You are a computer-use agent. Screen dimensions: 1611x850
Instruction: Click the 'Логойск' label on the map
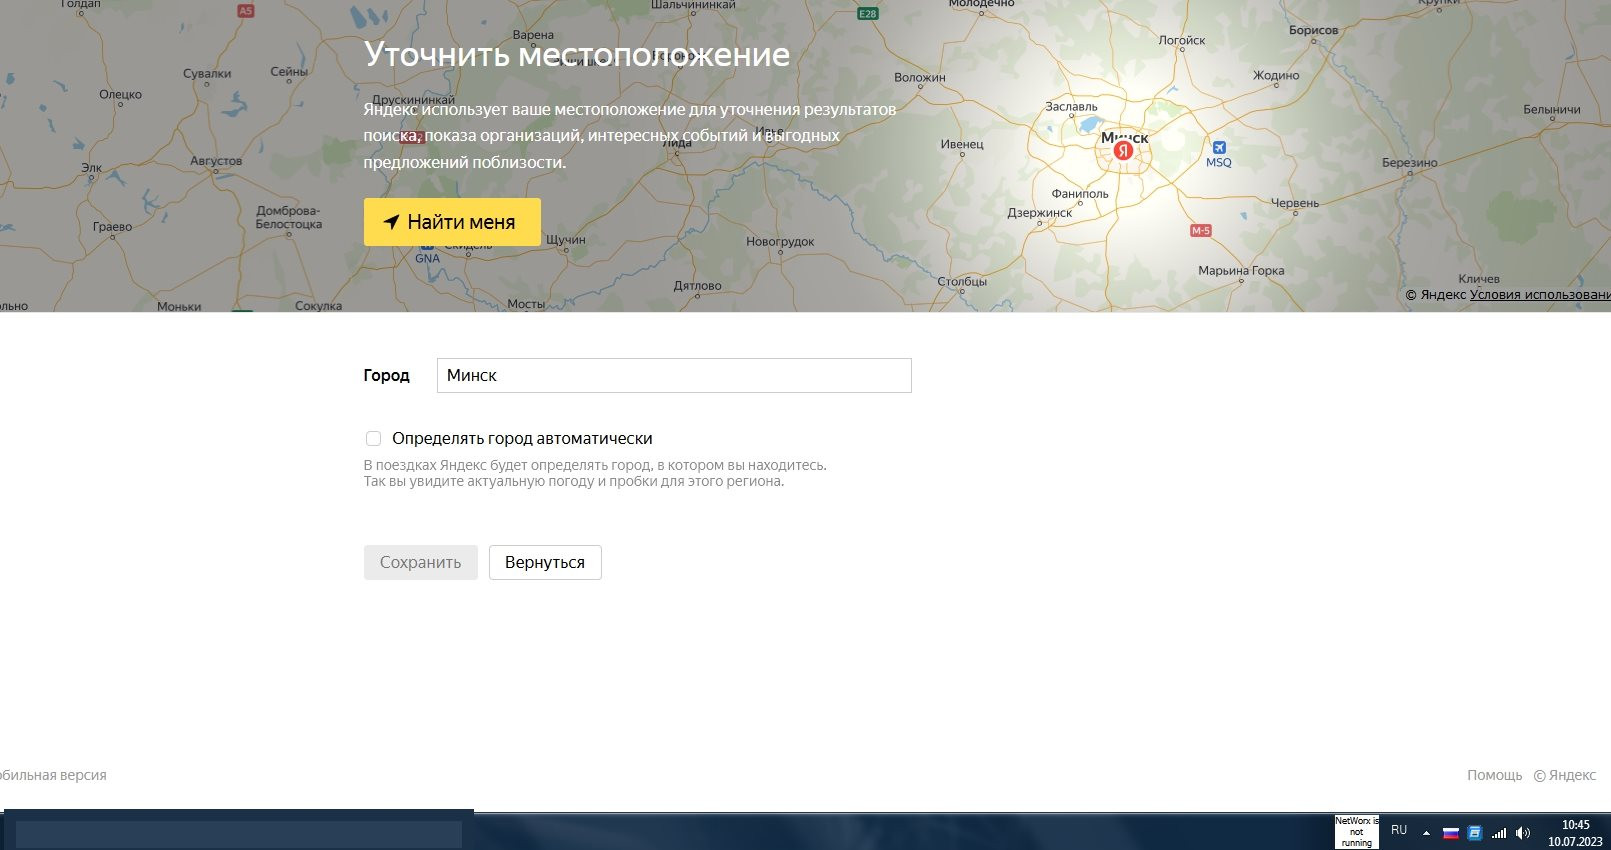click(1182, 40)
